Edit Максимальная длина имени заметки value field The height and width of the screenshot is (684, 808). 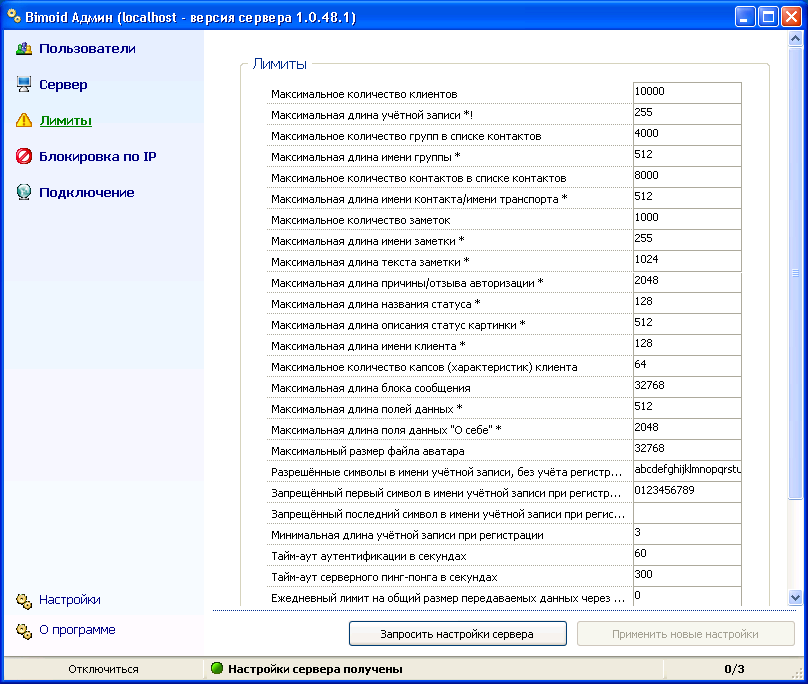tap(687, 240)
